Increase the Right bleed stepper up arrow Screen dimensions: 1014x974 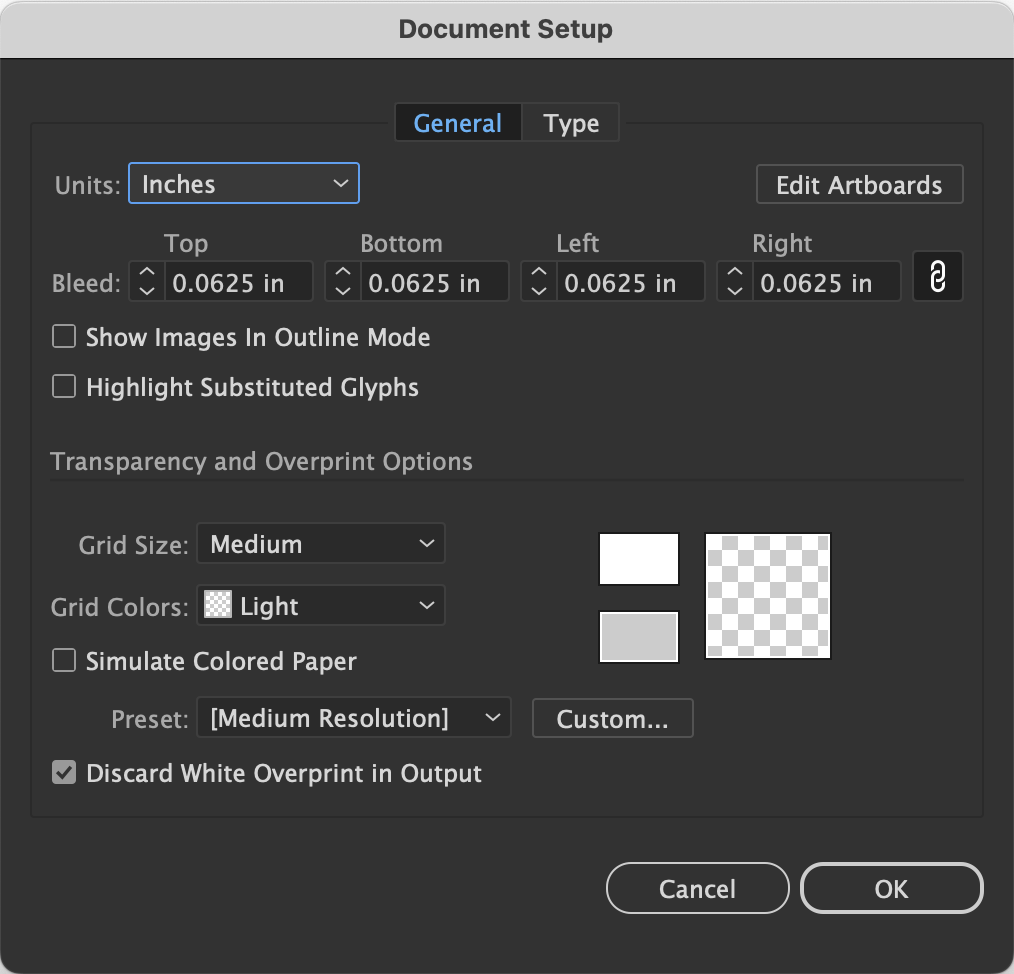point(735,273)
